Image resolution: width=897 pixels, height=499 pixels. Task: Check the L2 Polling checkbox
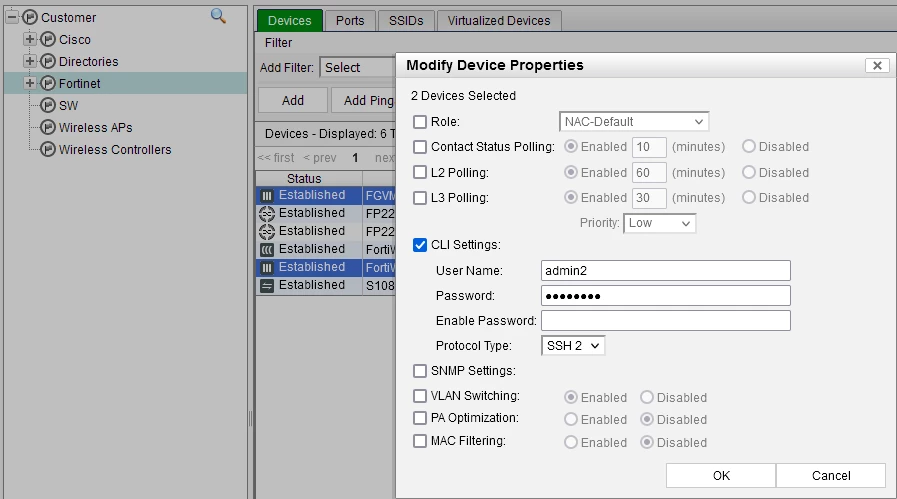coord(420,172)
